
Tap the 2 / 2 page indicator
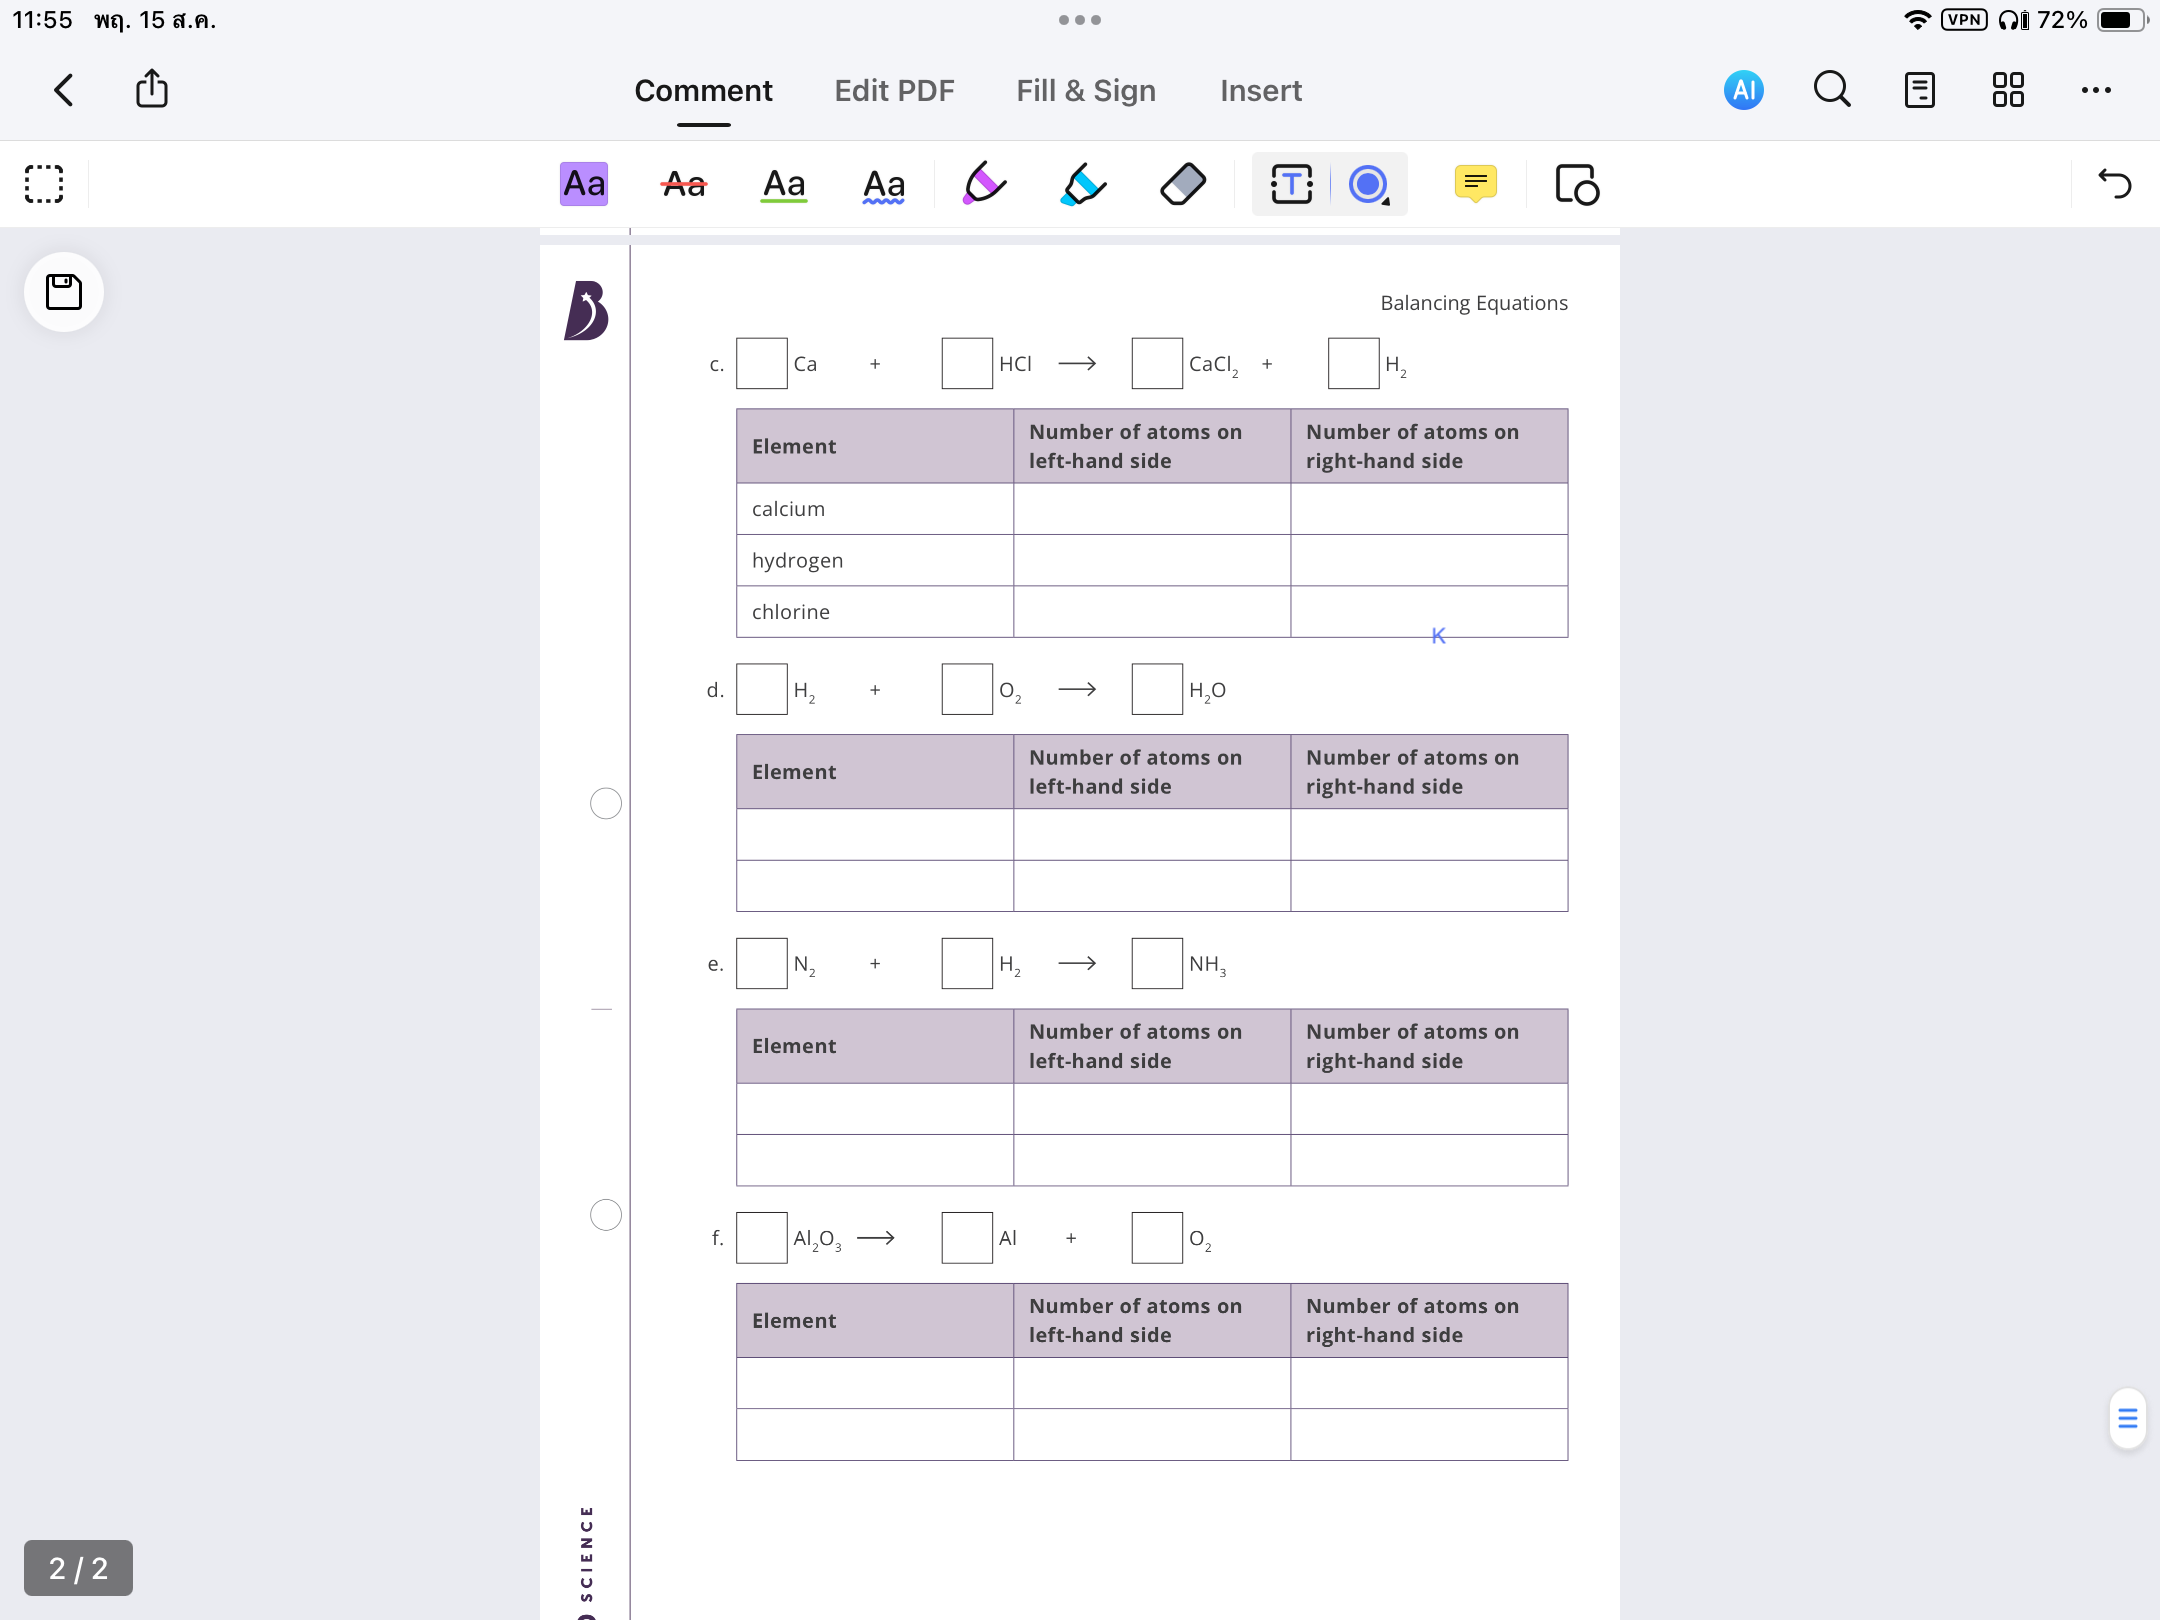(78, 1567)
